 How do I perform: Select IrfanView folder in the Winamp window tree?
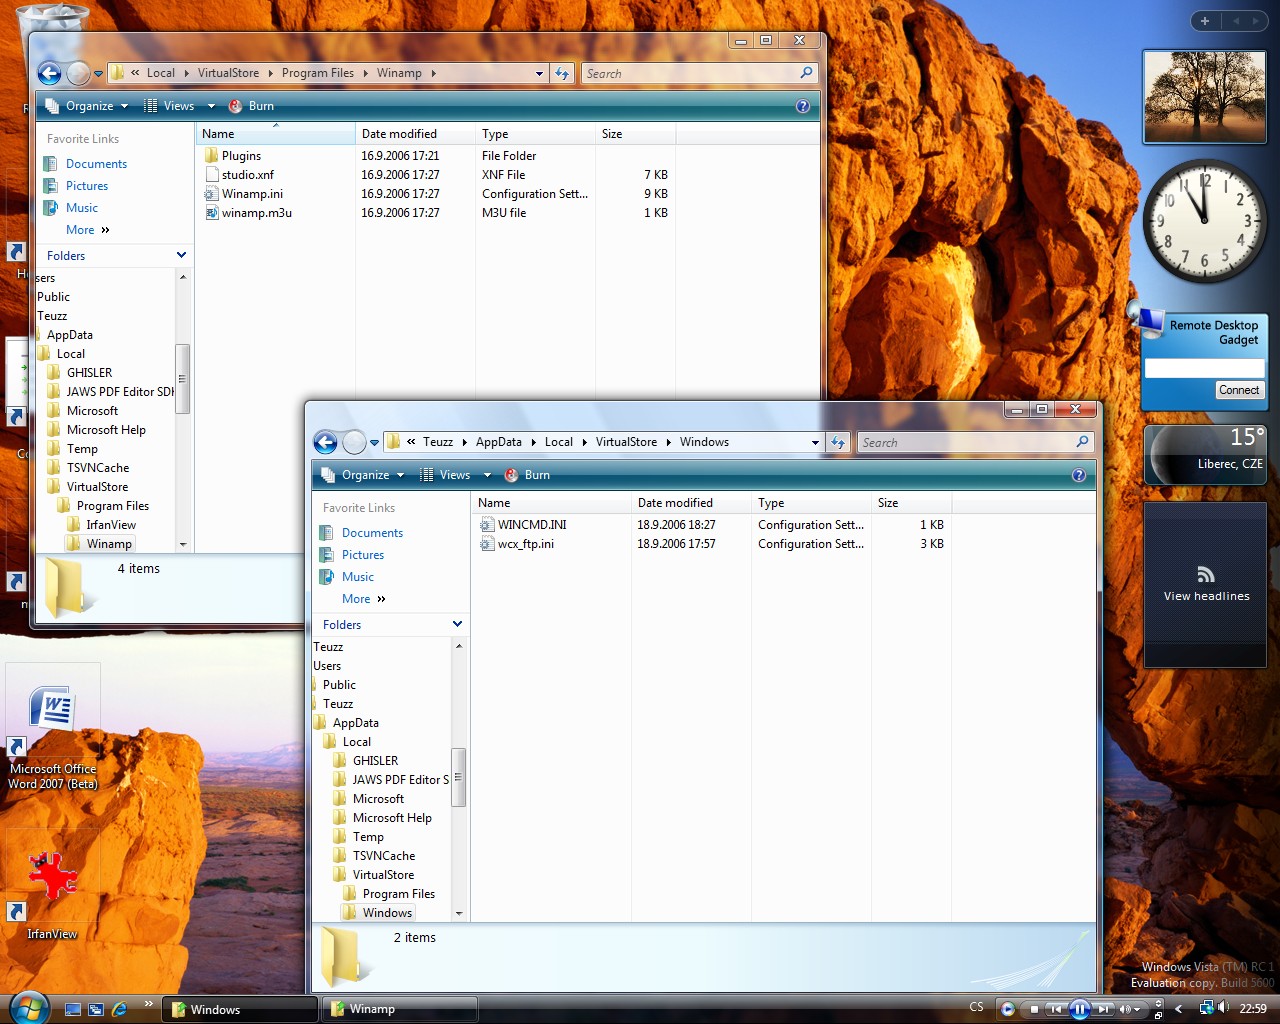coord(110,525)
